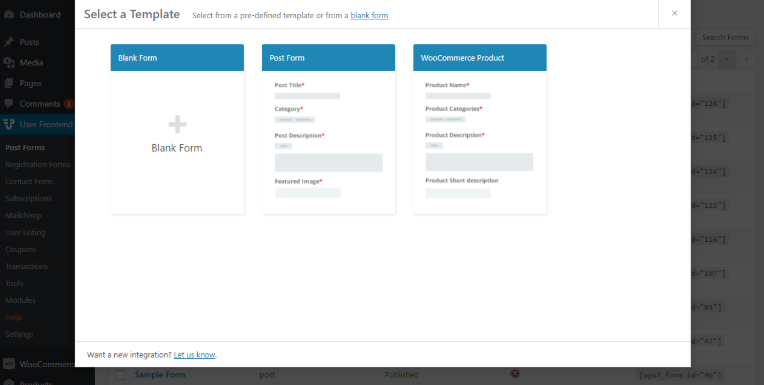Open the blank form link in header
This screenshot has width=764, height=385.
click(x=369, y=16)
